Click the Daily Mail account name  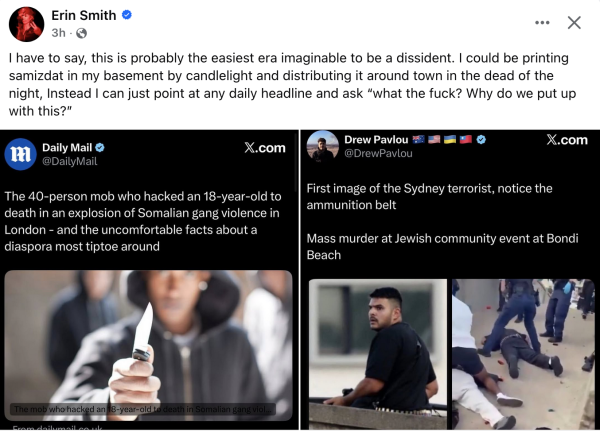[x=67, y=147]
